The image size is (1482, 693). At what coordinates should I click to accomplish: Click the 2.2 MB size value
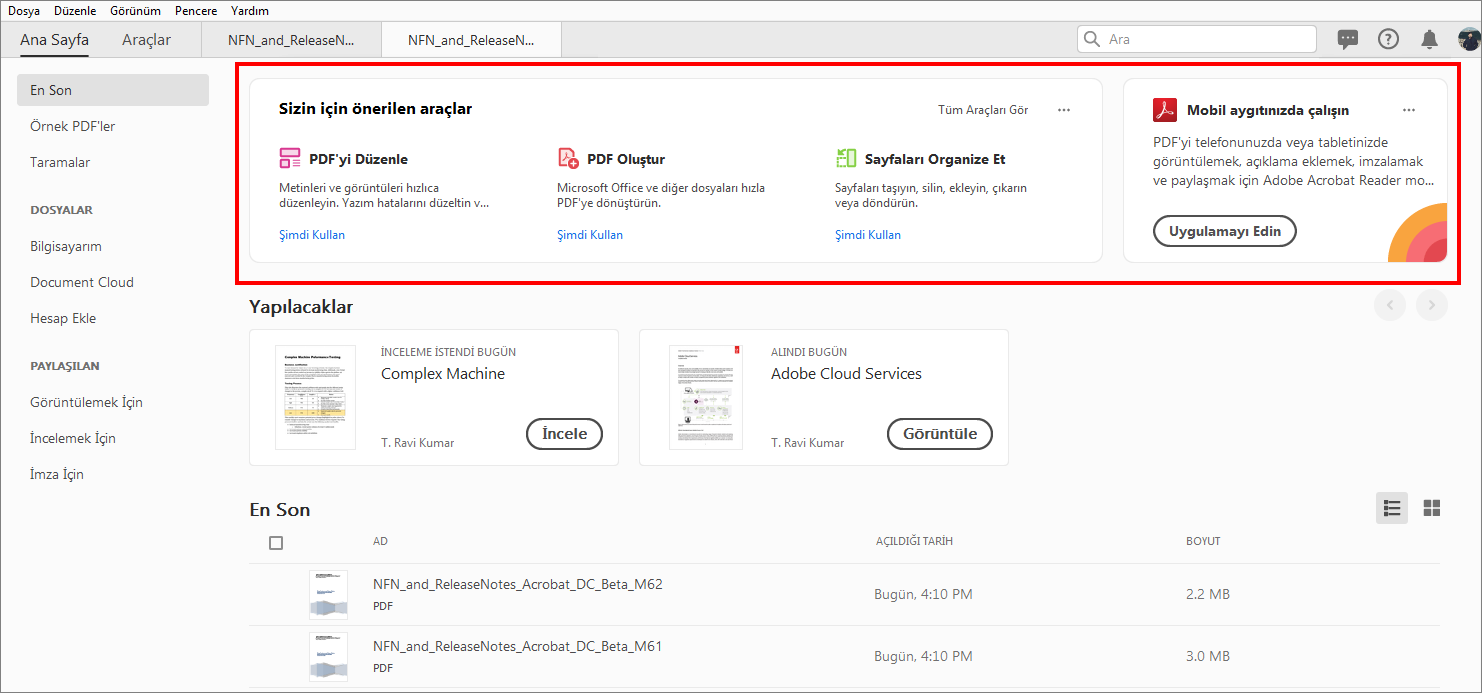point(1208,594)
